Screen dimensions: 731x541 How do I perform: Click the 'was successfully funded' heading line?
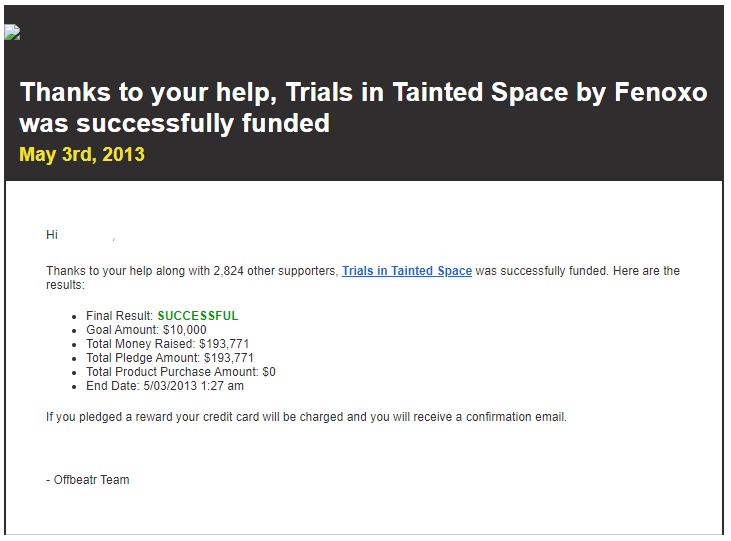(174, 123)
